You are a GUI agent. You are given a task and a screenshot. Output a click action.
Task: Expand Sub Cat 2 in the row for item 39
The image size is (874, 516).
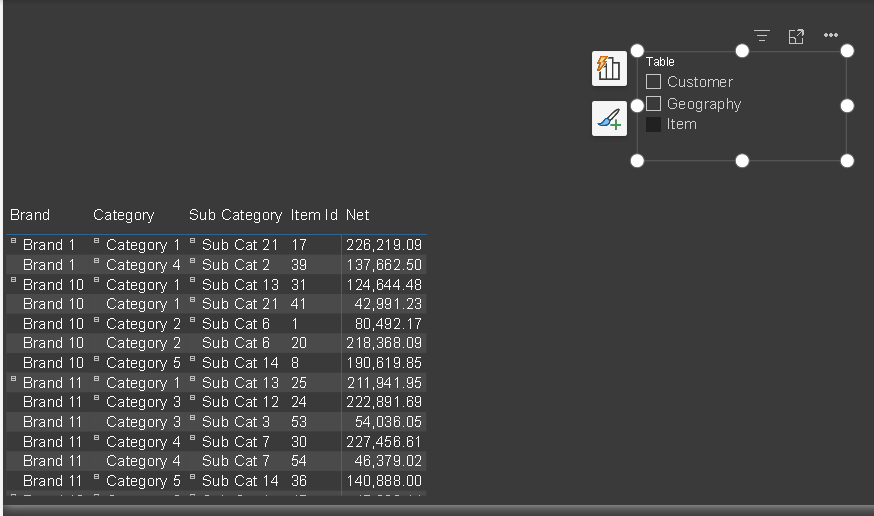coord(192,261)
